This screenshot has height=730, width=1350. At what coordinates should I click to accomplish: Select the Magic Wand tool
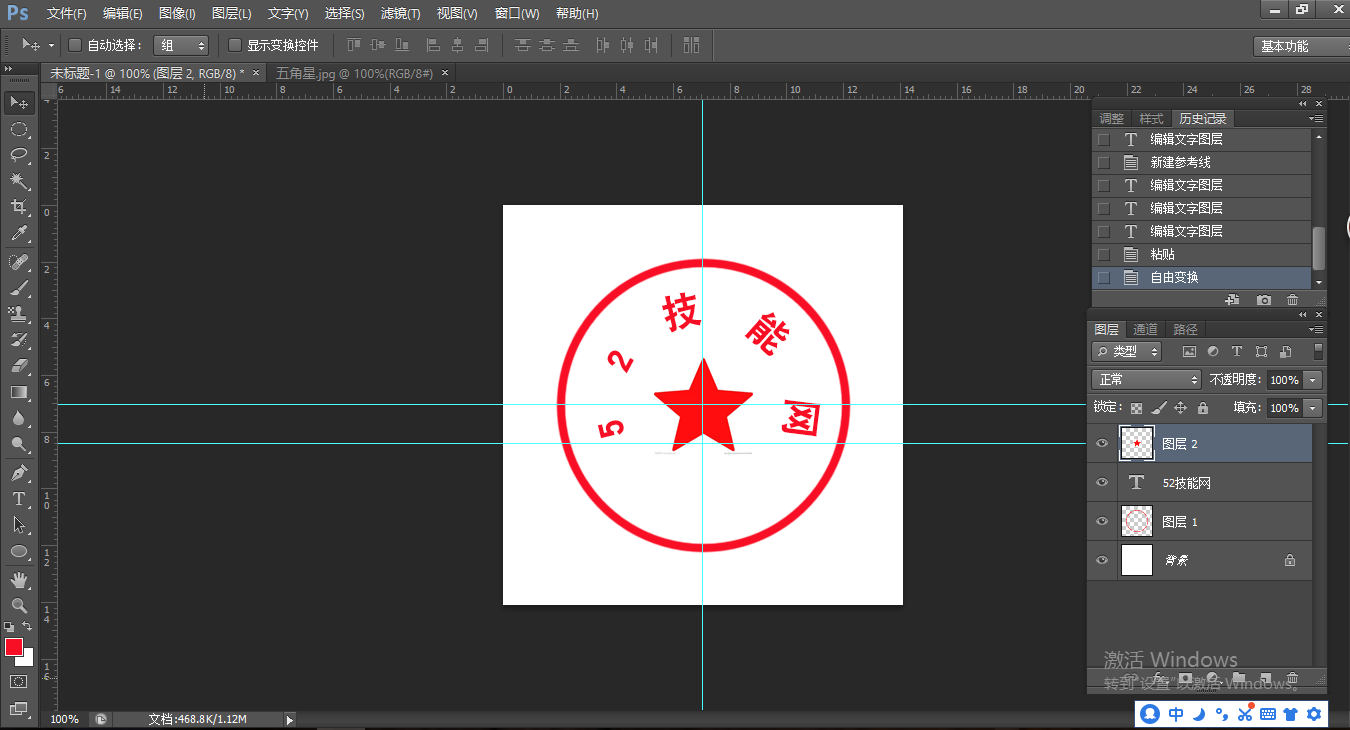pyautogui.click(x=19, y=181)
